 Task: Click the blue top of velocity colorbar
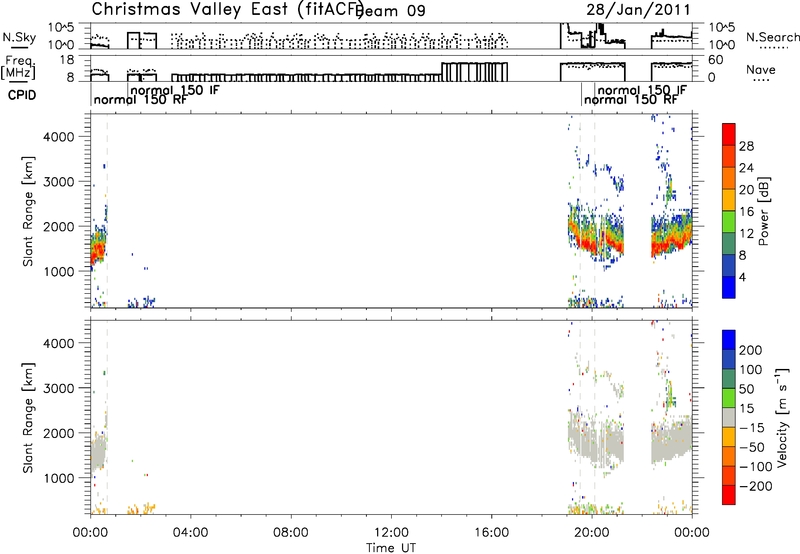(x=729, y=340)
